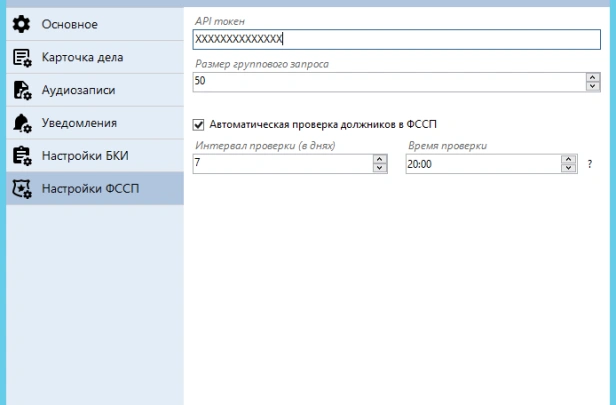
Task: Increase Размер группового запроса with up arrow
Action: (x=592, y=76)
